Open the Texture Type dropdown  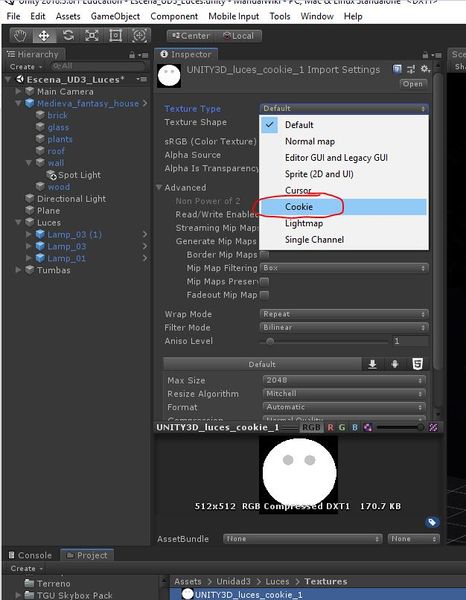click(x=344, y=109)
